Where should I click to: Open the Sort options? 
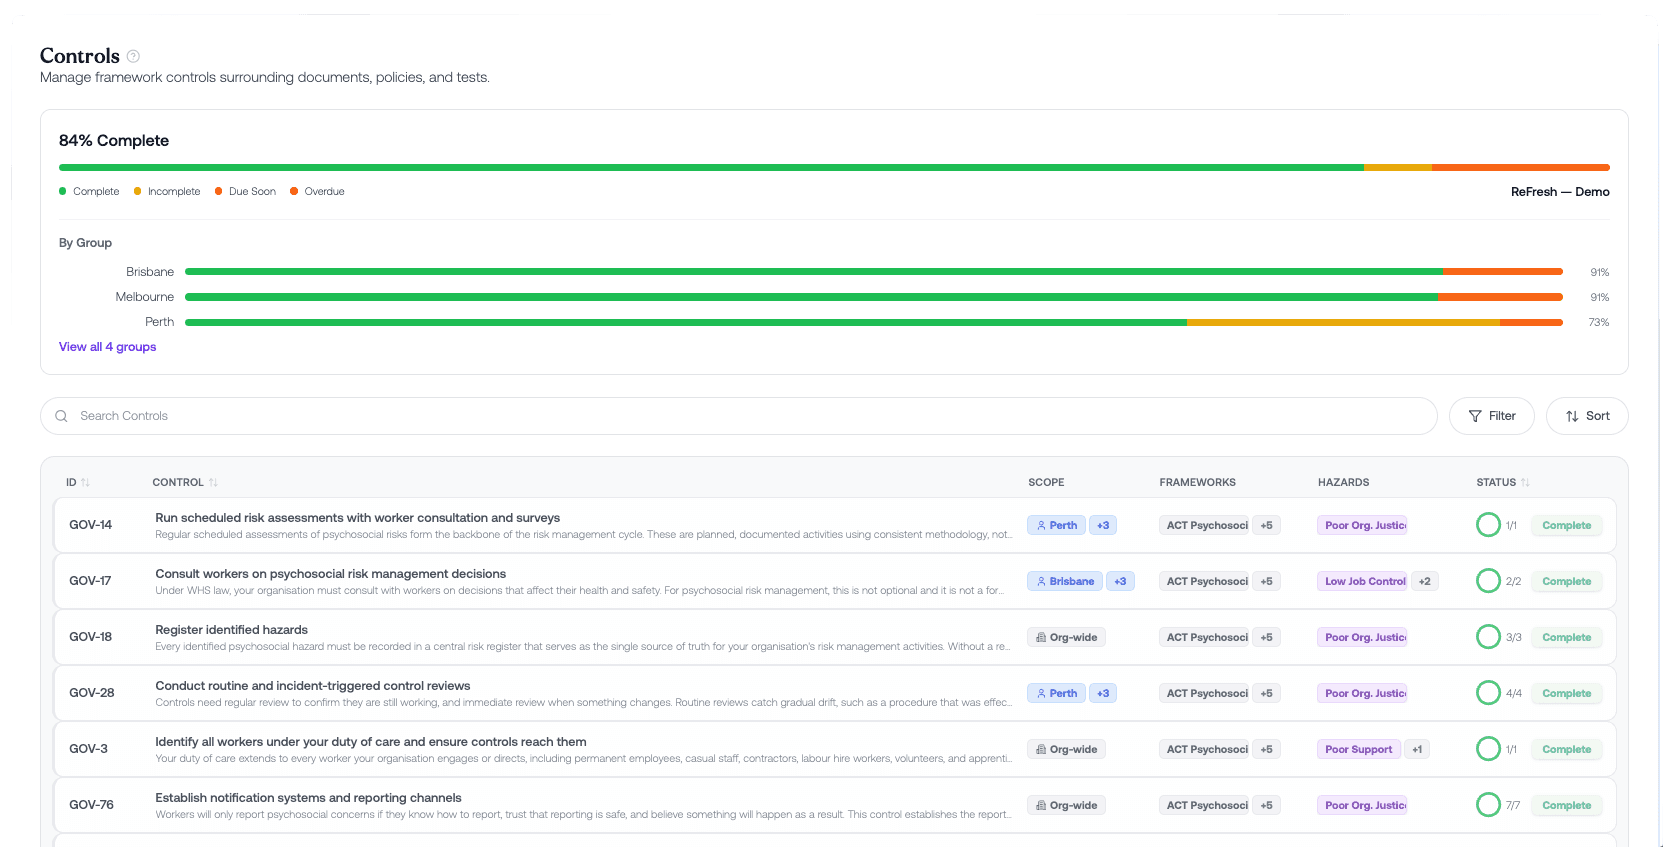click(1587, 416)
